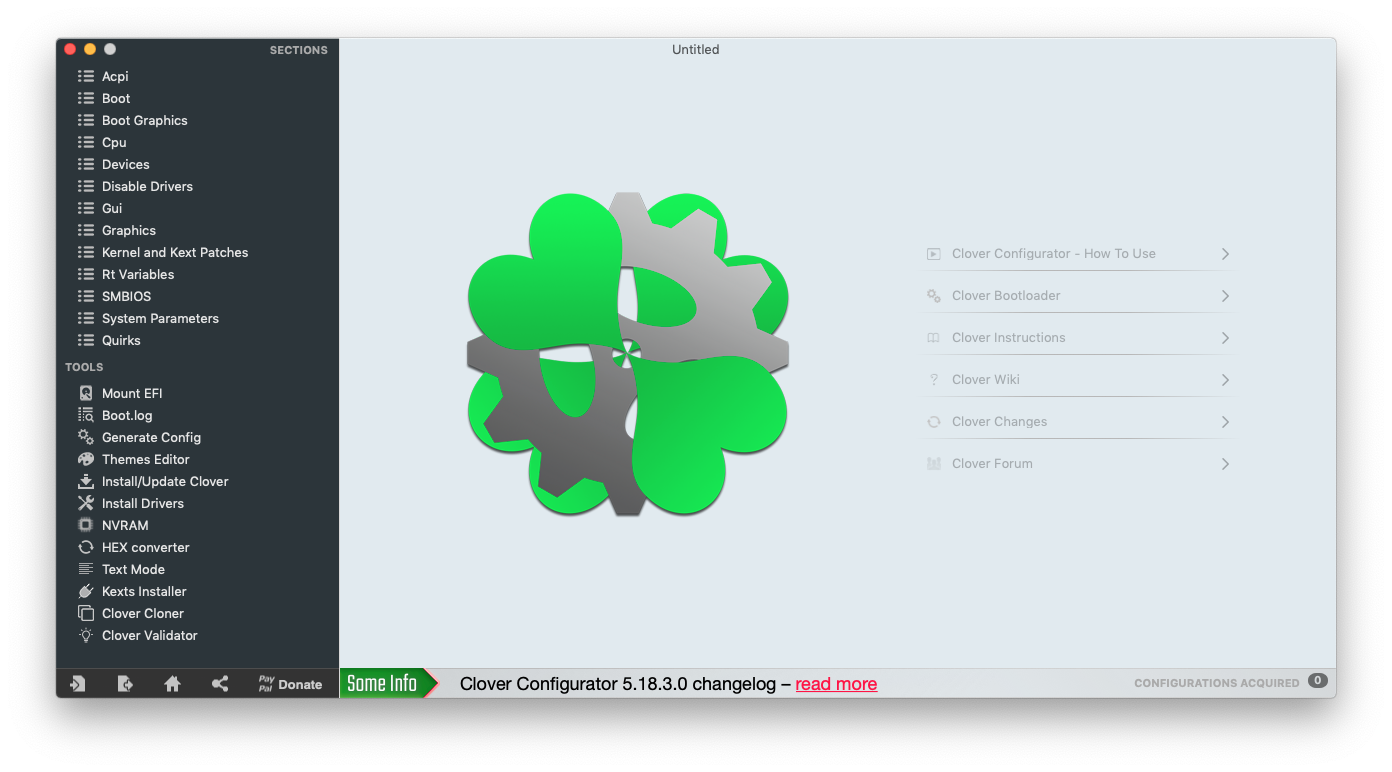Expand the chevron next to Clover Changes

[x=1225, y=422]
